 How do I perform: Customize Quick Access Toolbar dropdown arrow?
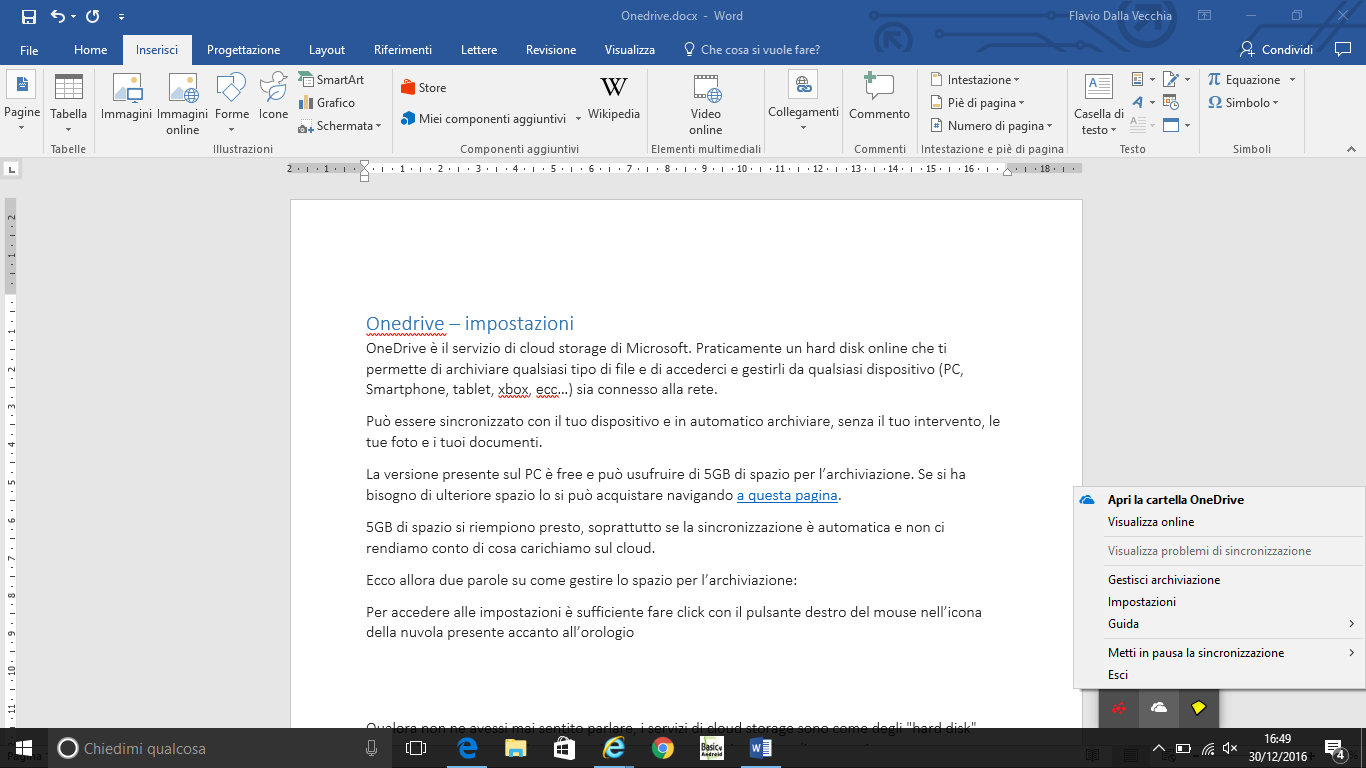[121, 16]
